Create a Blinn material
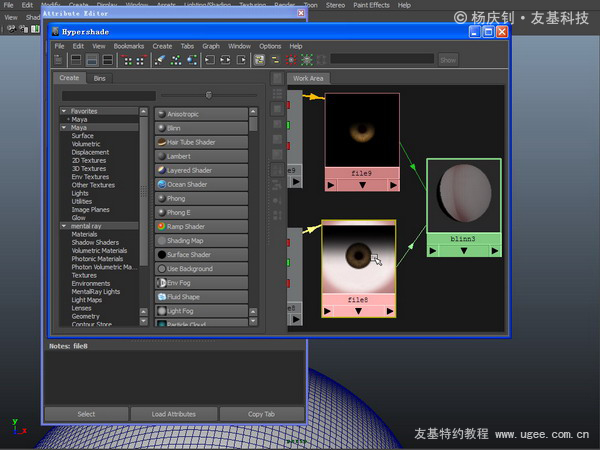The height and width of the screenshot is (450, 600). [x=202, y=128]
